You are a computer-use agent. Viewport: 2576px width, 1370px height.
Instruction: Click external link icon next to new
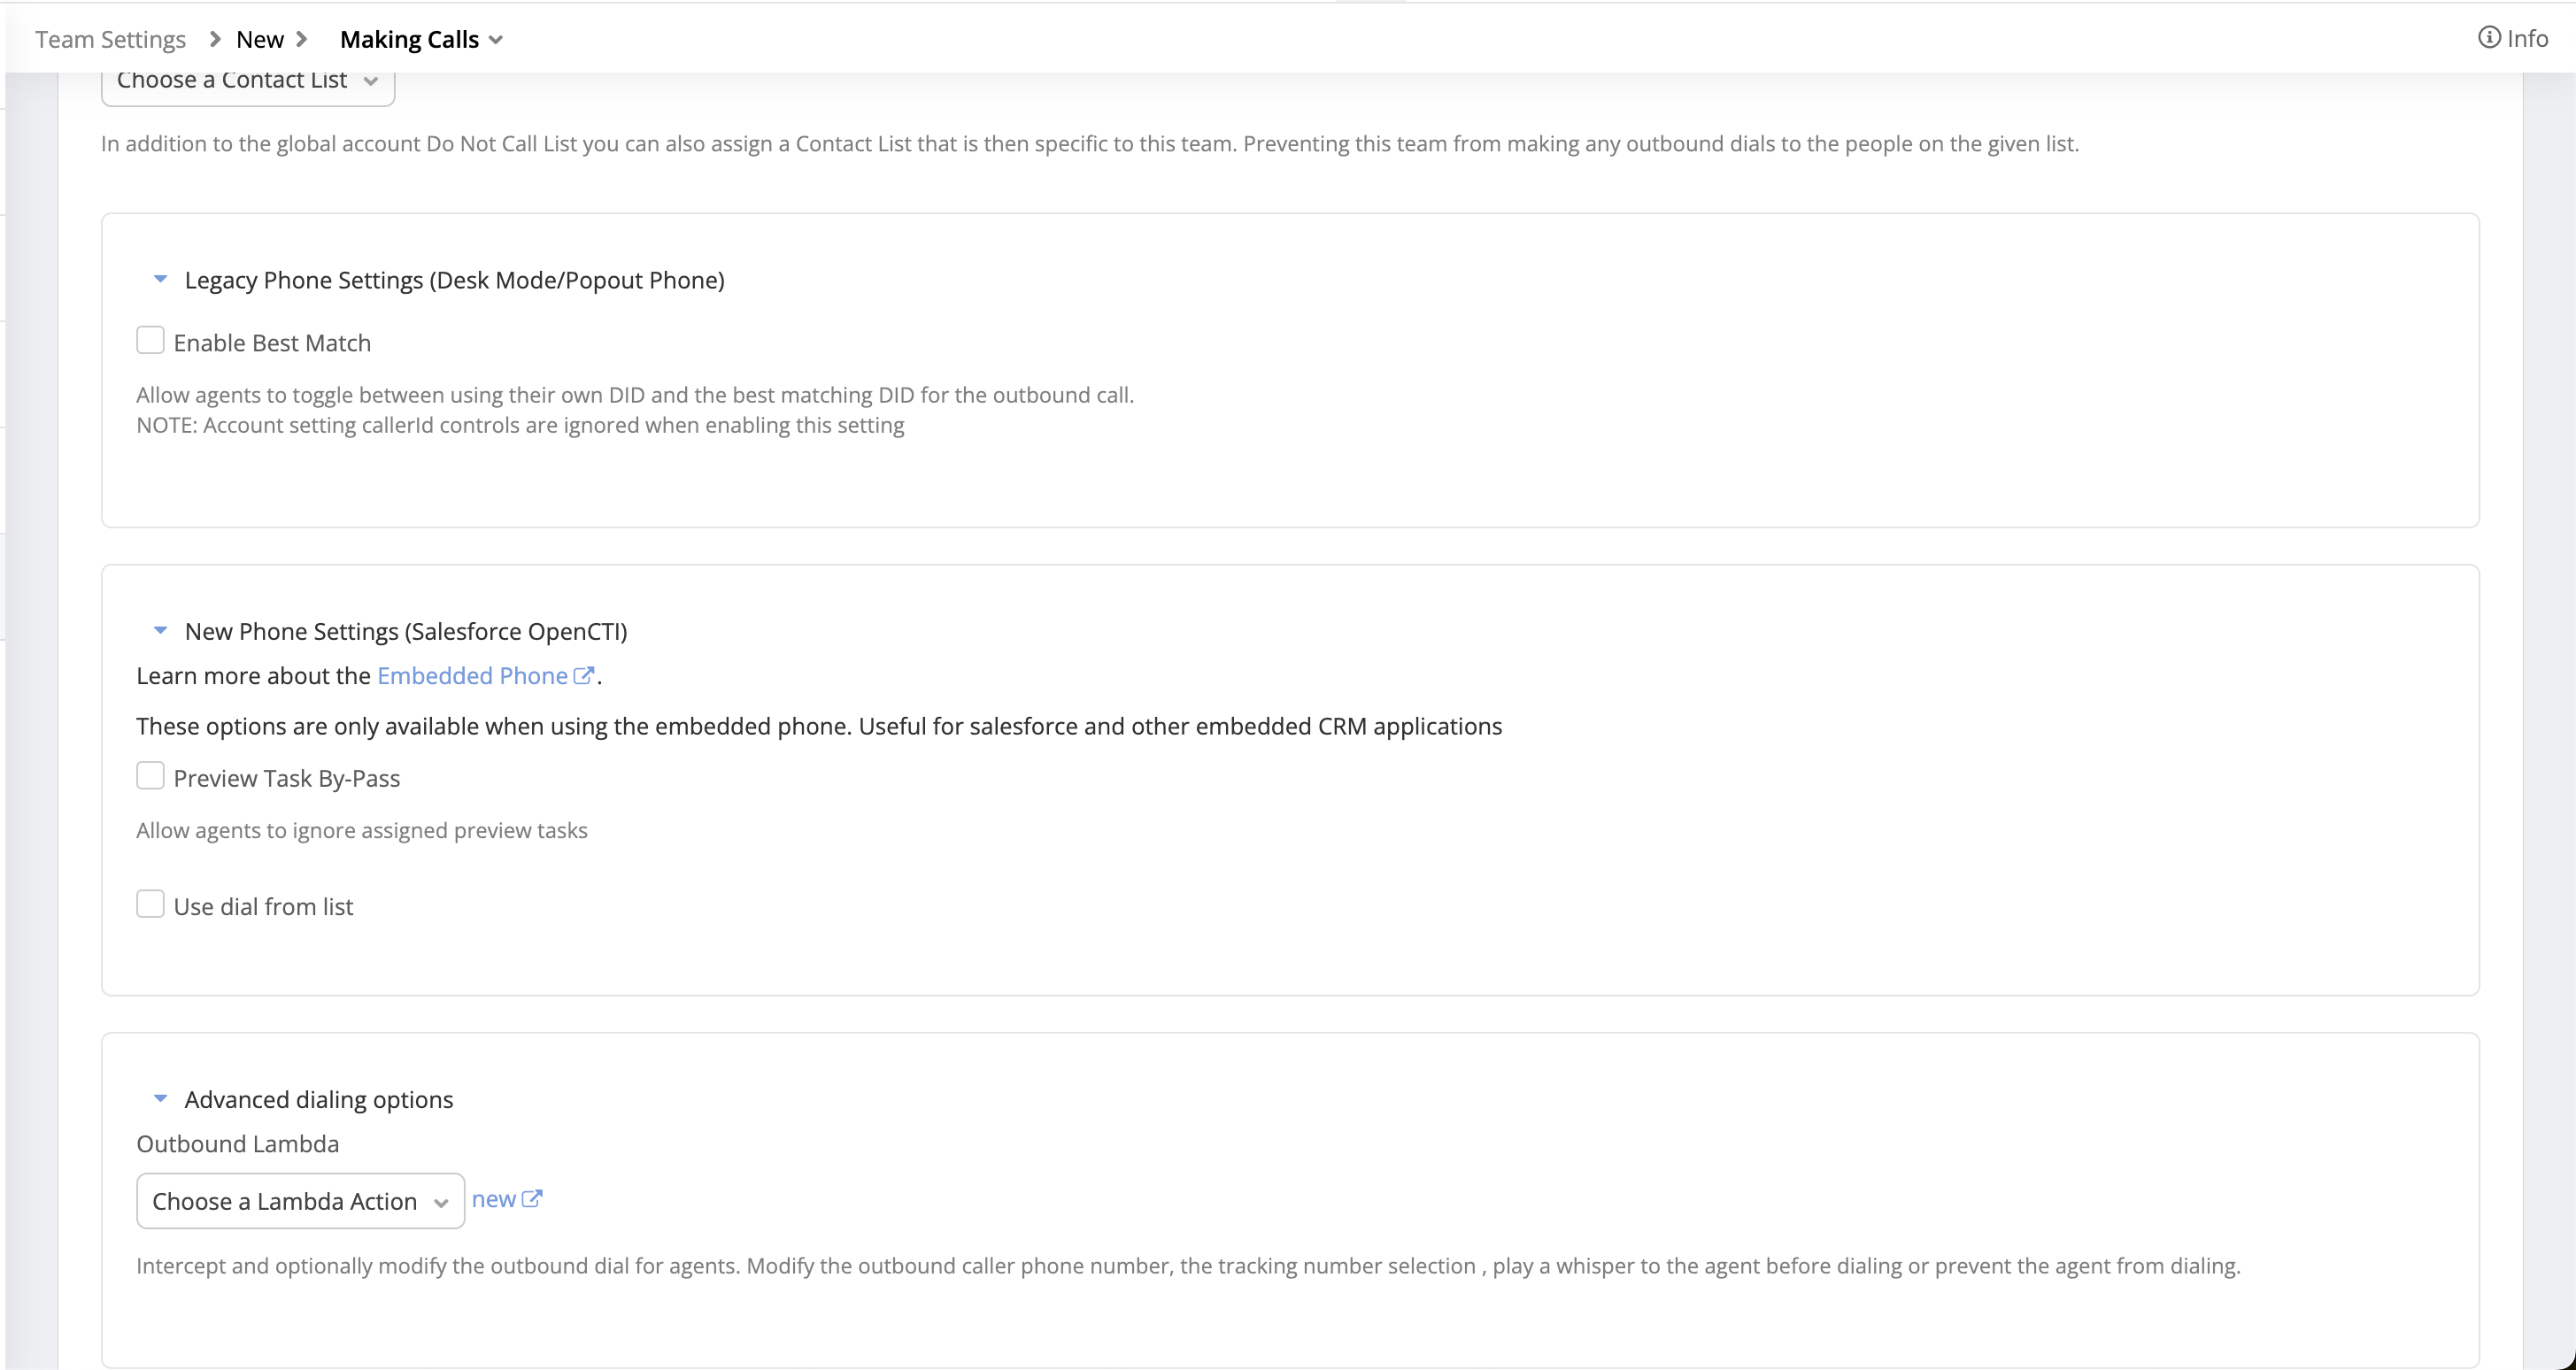click(532, 1199)
